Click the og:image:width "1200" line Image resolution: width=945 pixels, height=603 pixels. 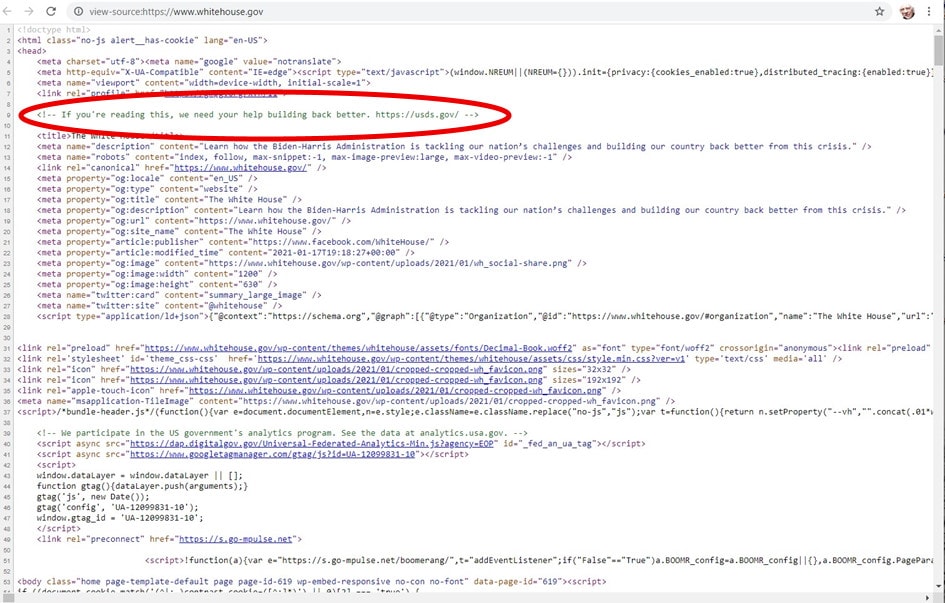coord(157,273)
